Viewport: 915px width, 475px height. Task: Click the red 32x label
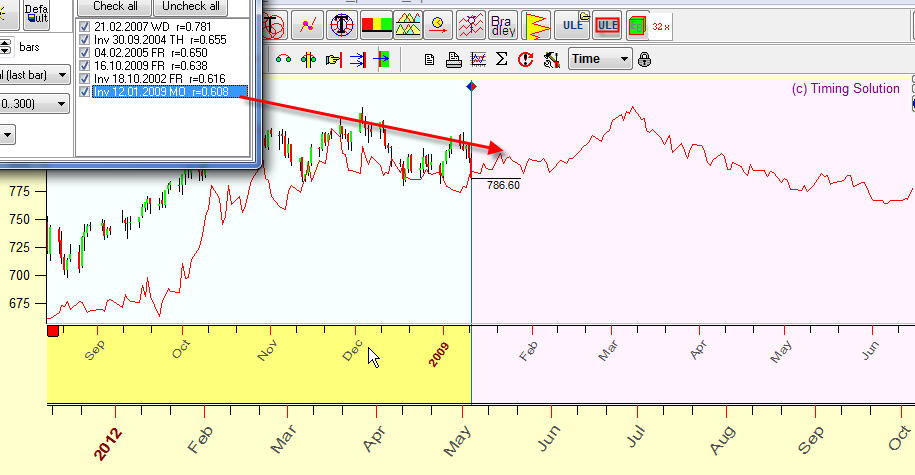pos(661,26)
